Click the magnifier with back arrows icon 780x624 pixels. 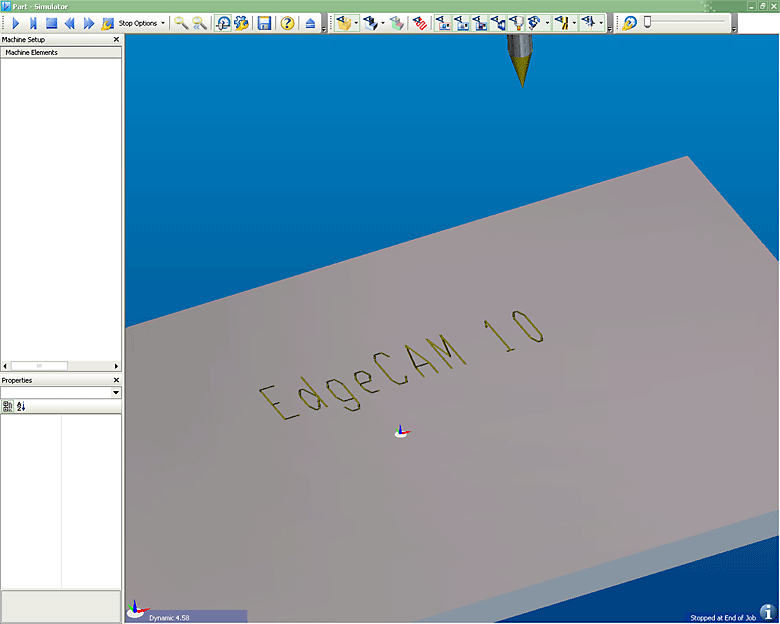pyautogui.click(x=199, y=23)
